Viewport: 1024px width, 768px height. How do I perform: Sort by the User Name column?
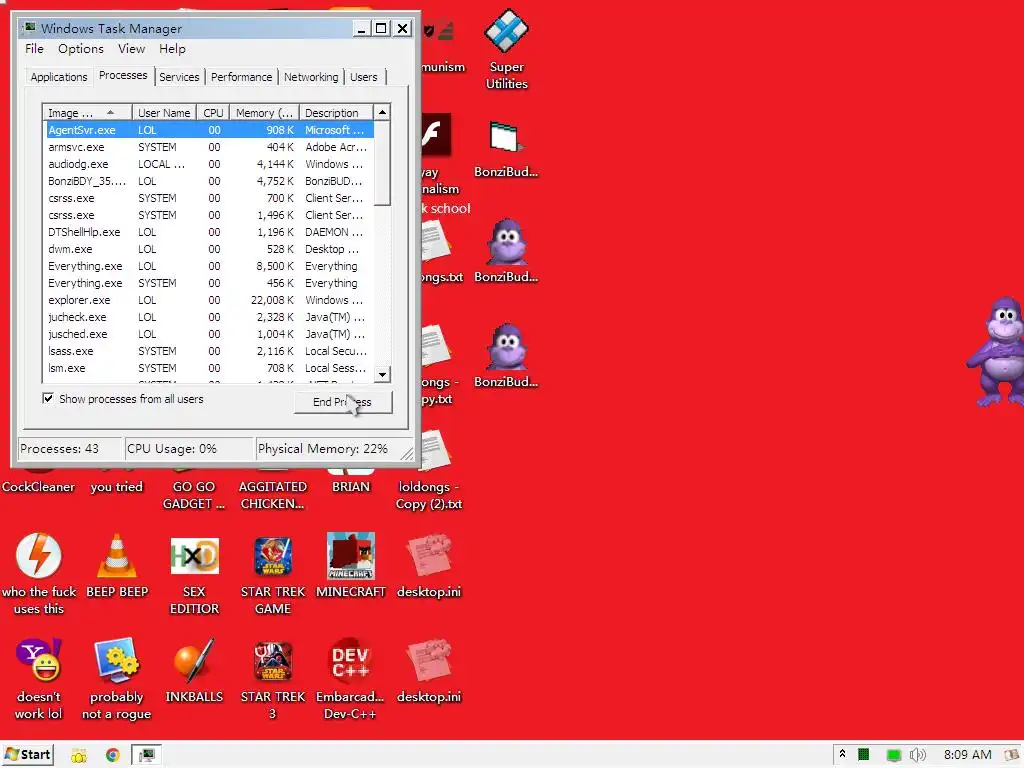(164, 113)
